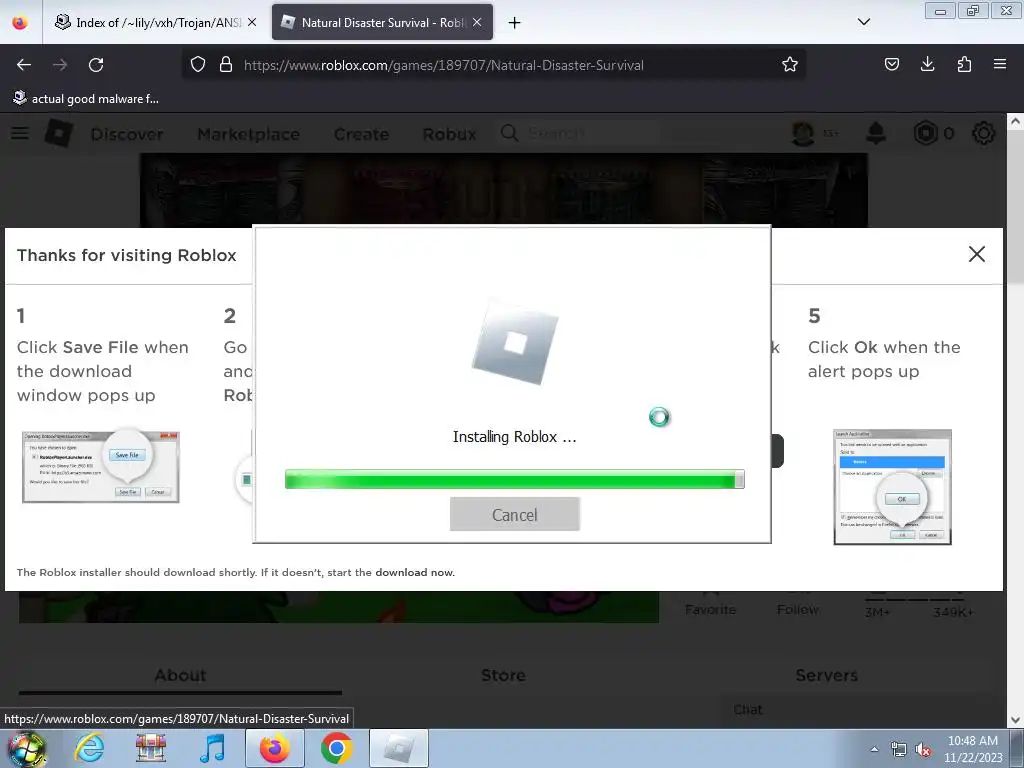Go forward with the browser forward arrow
Screen dimensions: 1024x768
[60, 65]
